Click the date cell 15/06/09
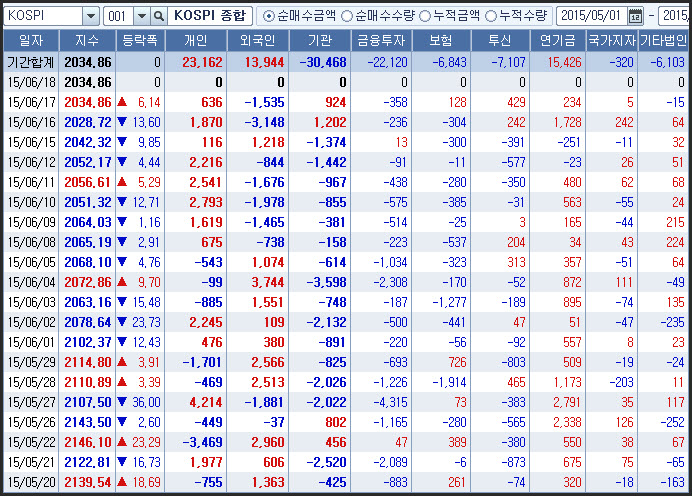 tap(31, 222)
